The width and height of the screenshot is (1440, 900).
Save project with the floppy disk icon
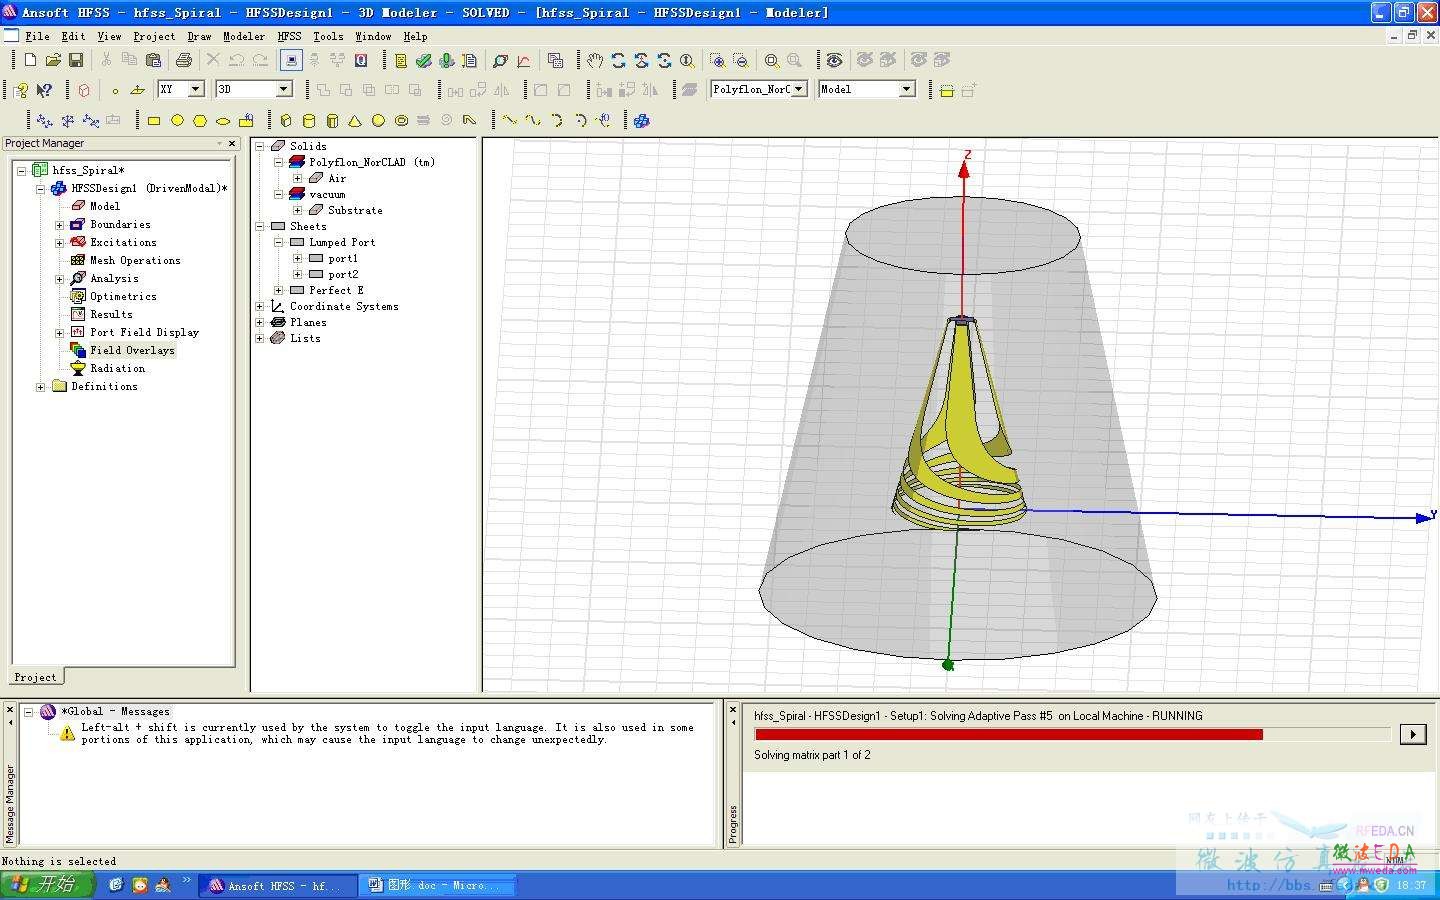pos(76,61)
